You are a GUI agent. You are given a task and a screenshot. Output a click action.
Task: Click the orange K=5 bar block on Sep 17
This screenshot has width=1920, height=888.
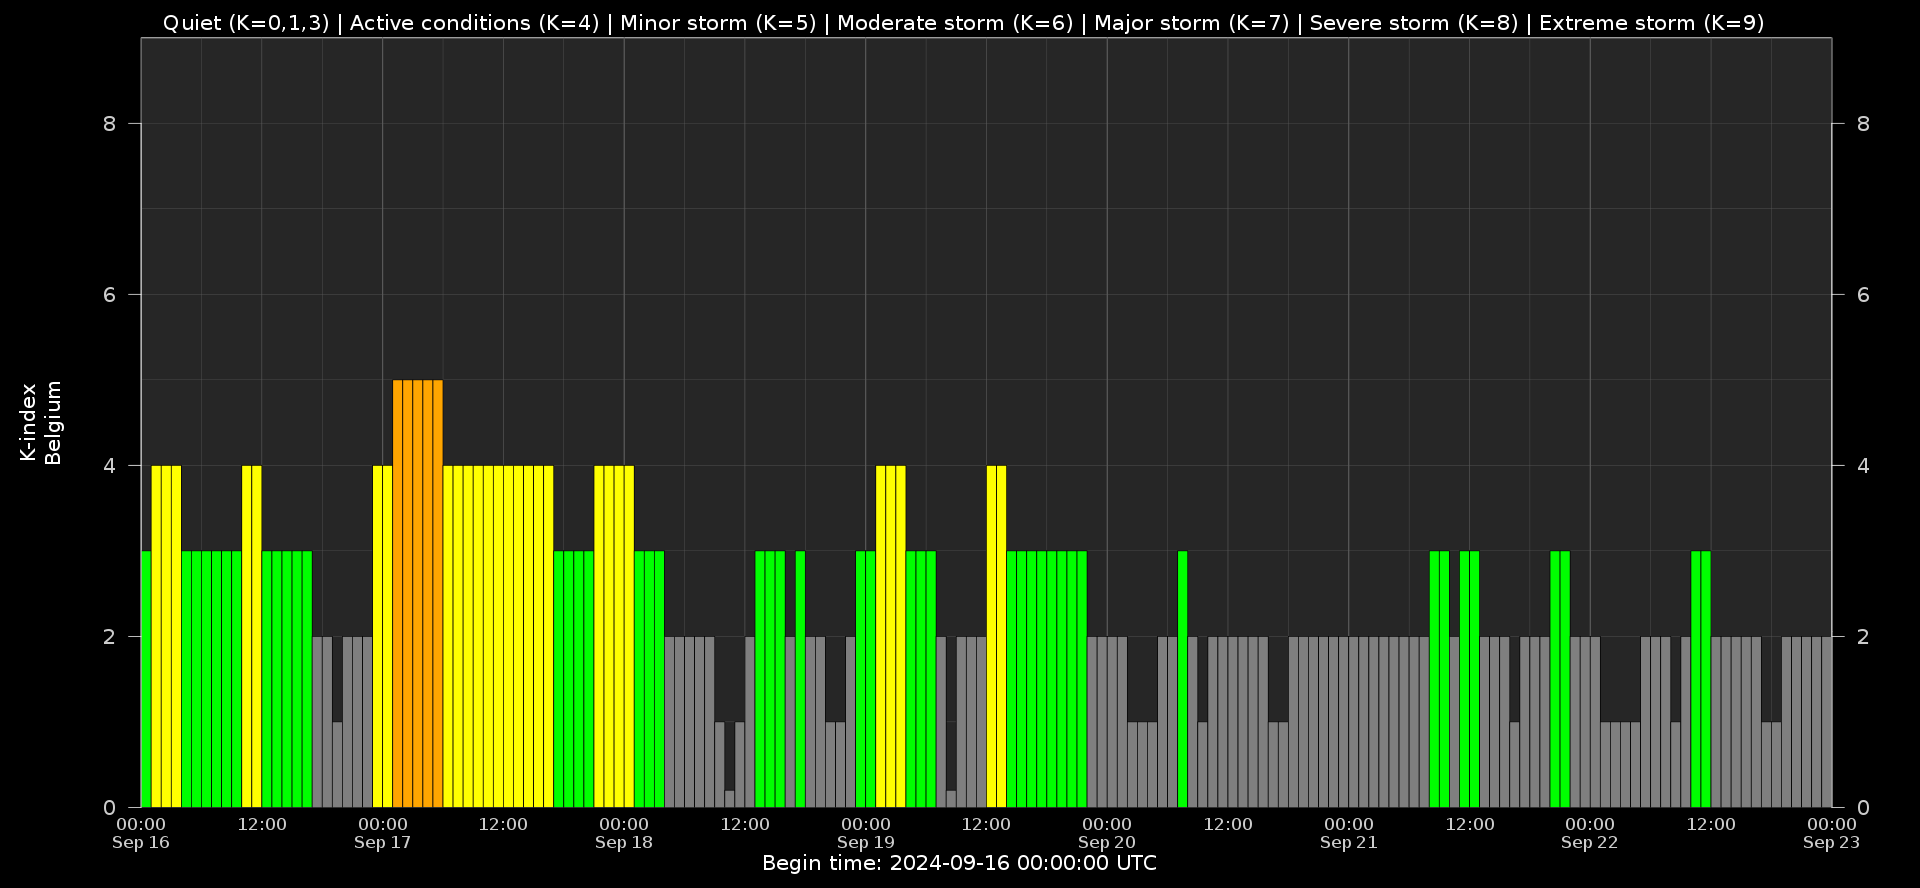tap(418, 594)
